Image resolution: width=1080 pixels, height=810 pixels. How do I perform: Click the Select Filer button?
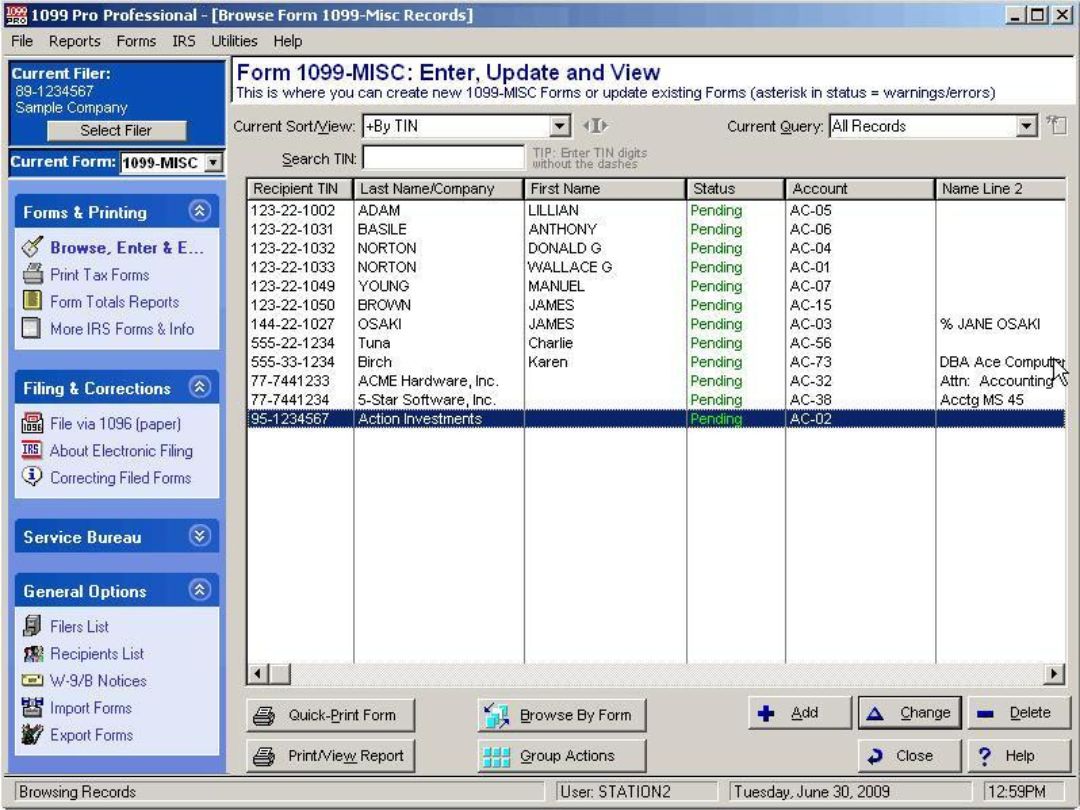tap(116, 130)
